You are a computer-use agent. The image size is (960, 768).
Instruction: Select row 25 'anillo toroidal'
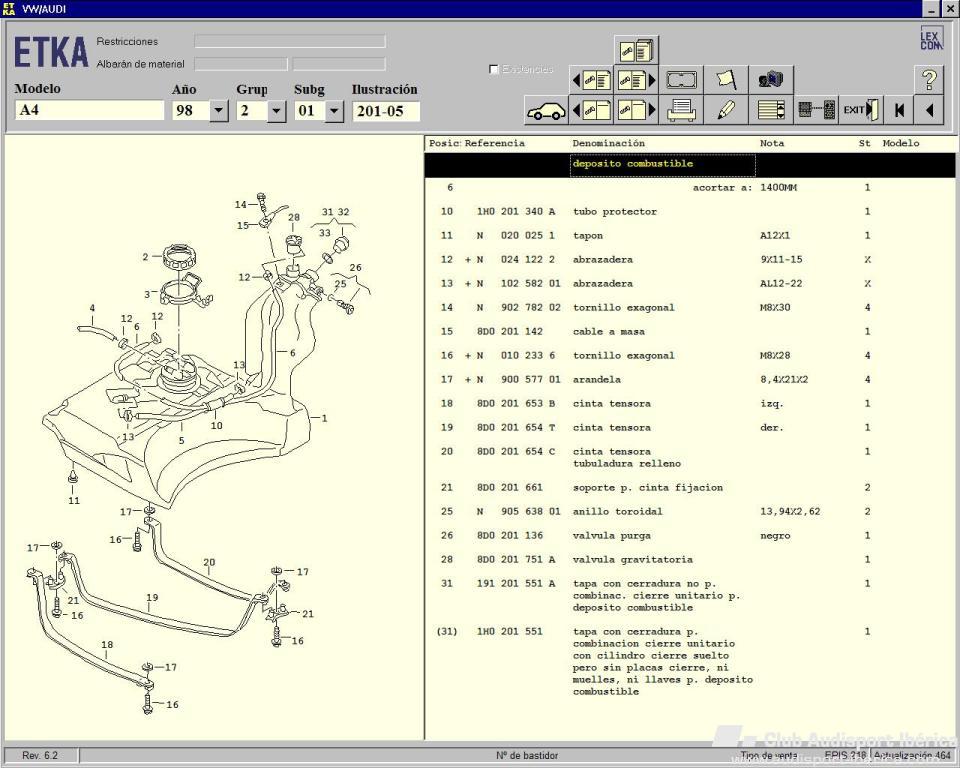(x=689, y=511)
